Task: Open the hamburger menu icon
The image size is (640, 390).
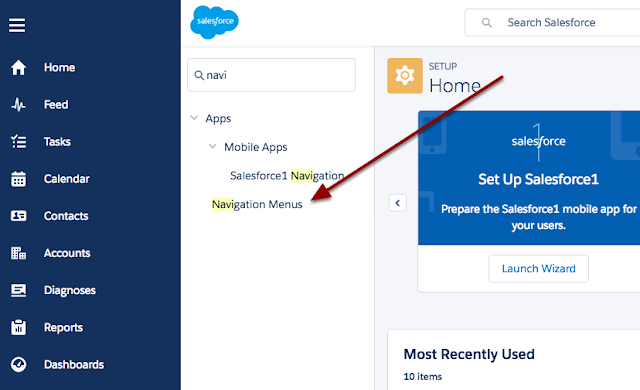Action: (x=17, y=25)
